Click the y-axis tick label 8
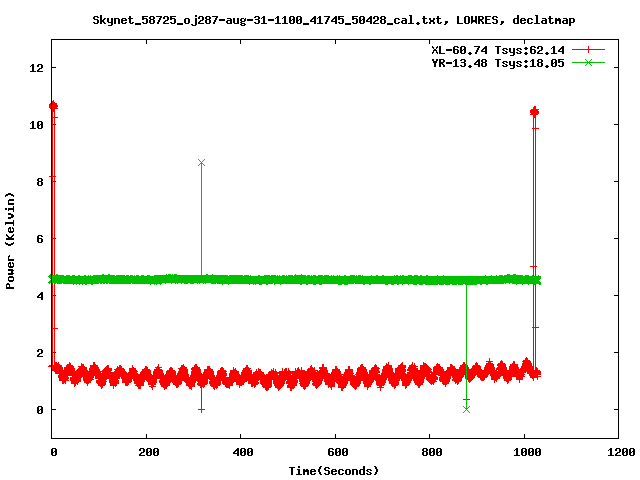This screenshot has width=640, height=480. 40,182
